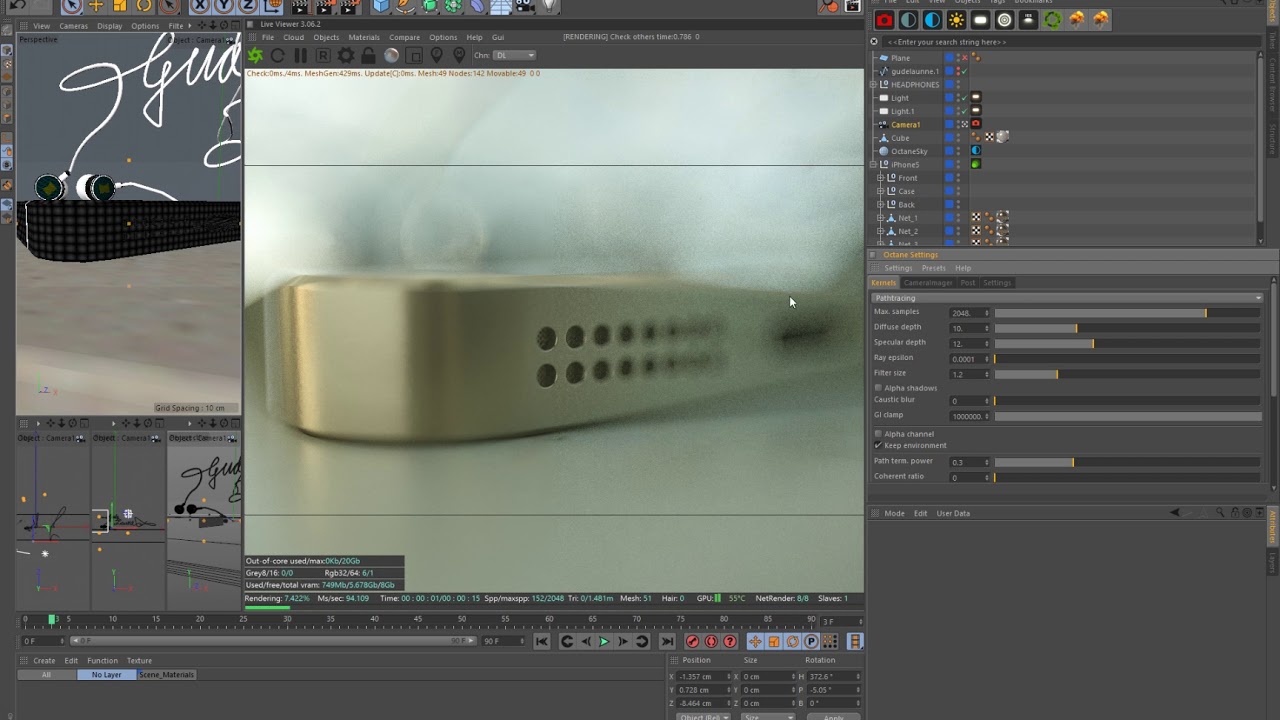This screenshot has width=1280, height=720.
Task: Click the Octane daylight sun icon
Action: click(x=957, y=20)
